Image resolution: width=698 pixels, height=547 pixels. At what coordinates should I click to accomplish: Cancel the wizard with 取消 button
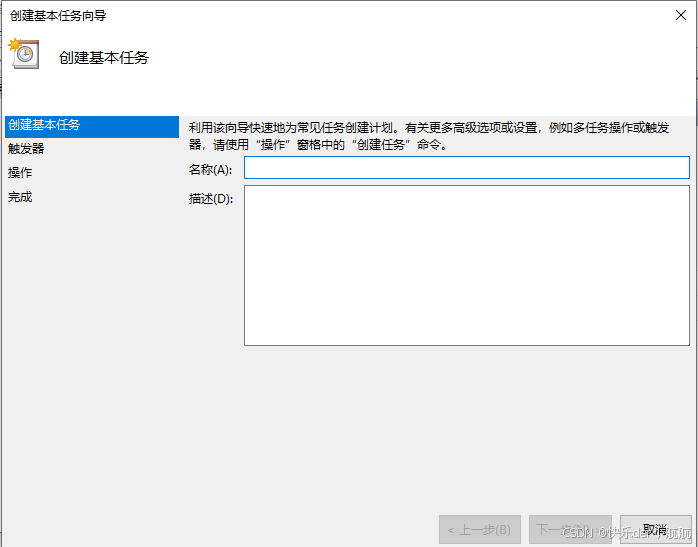click(x=655, y=530)
